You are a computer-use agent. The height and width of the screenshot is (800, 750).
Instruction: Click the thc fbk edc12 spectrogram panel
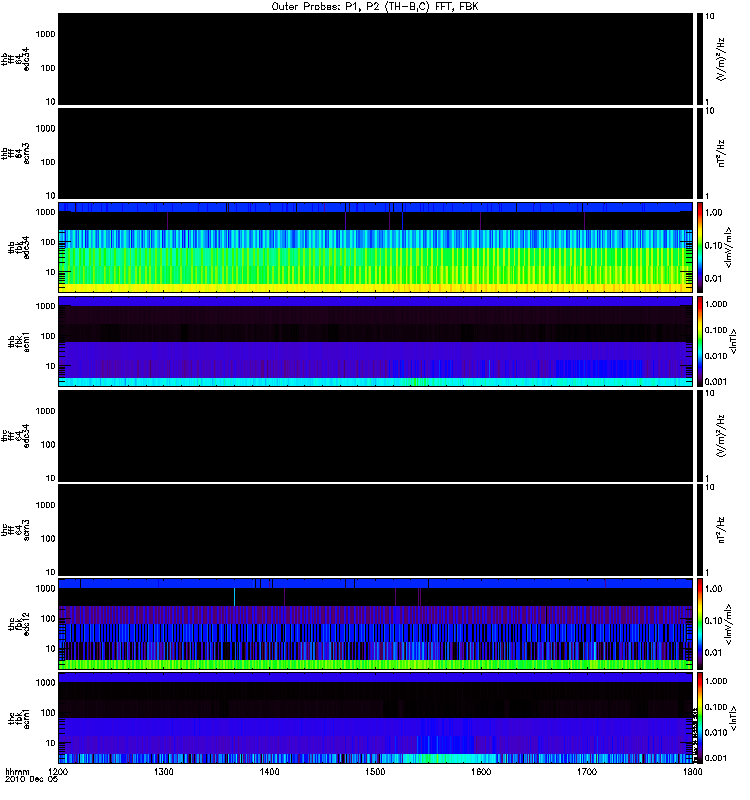point(375,624)
